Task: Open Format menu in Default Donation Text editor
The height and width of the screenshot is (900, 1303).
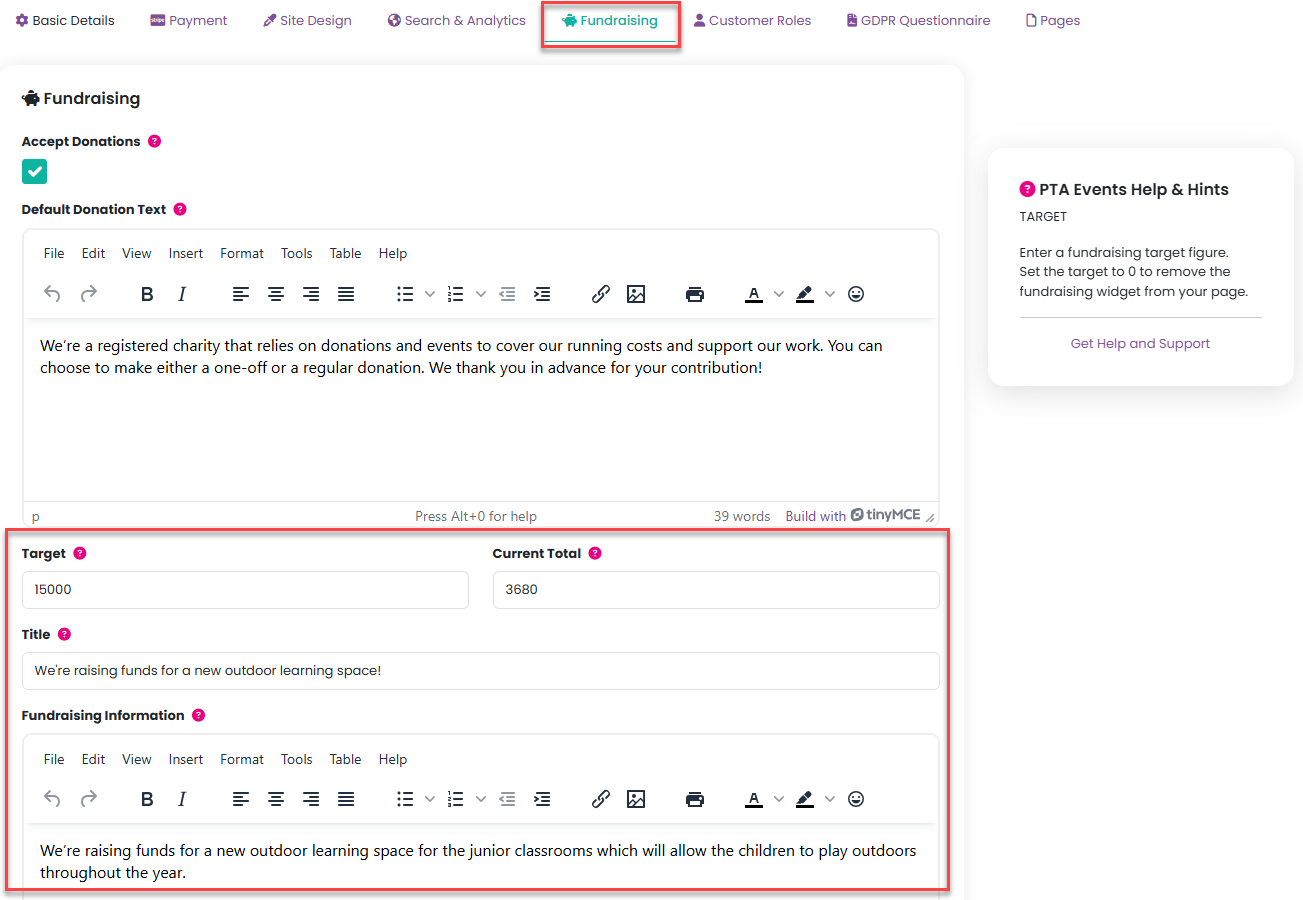Action: point(242,253)
